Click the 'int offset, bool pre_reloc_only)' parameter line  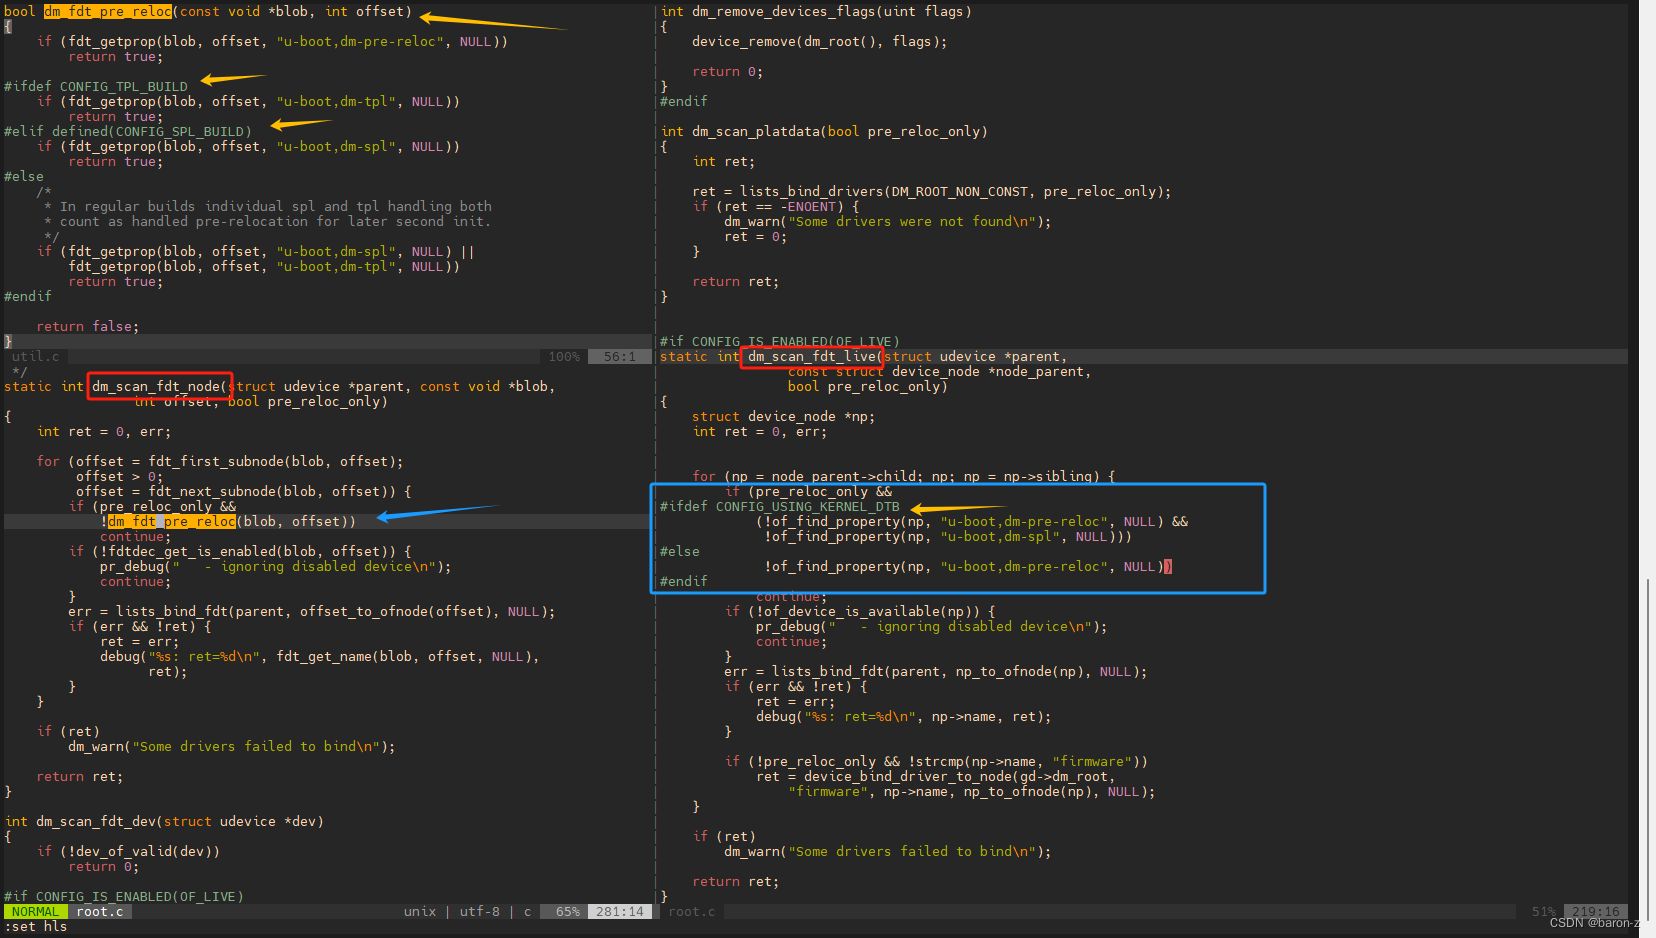tap(260, 401)
